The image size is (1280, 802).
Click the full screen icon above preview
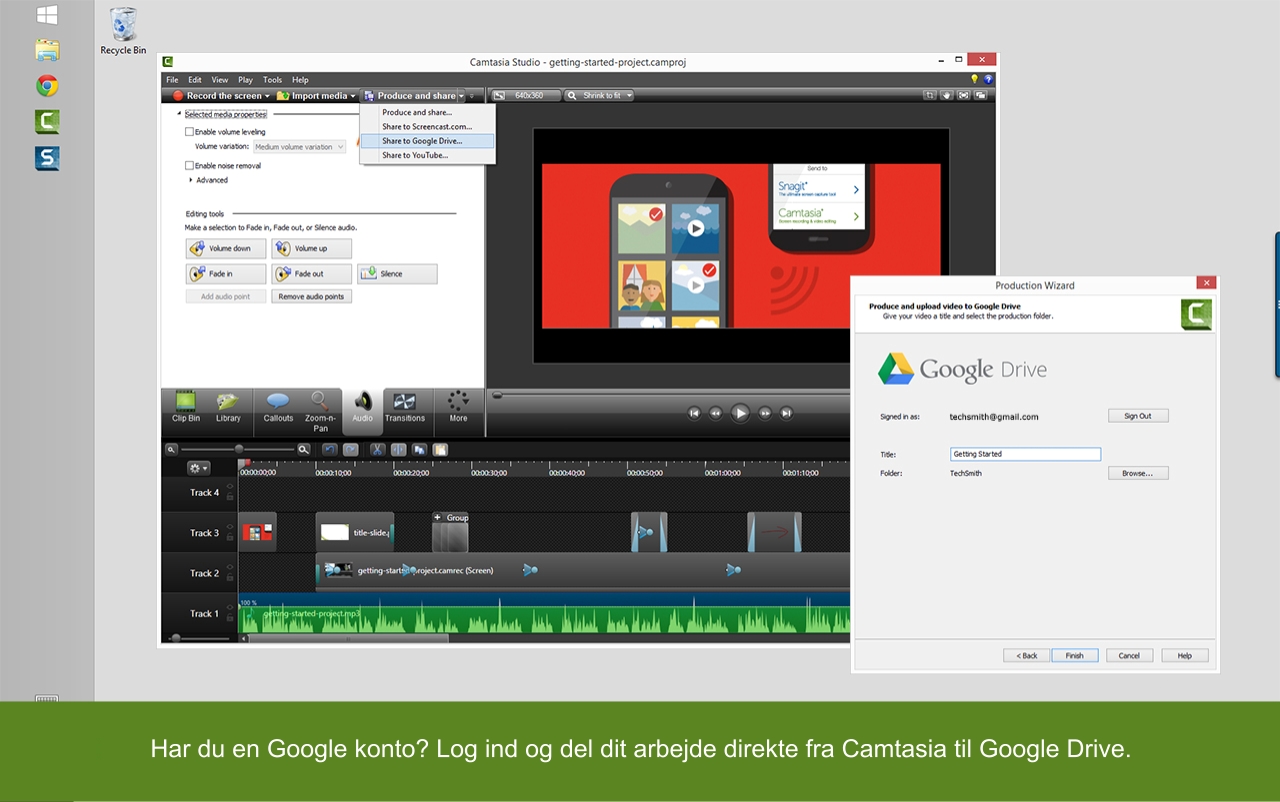(x=963, y=95)
